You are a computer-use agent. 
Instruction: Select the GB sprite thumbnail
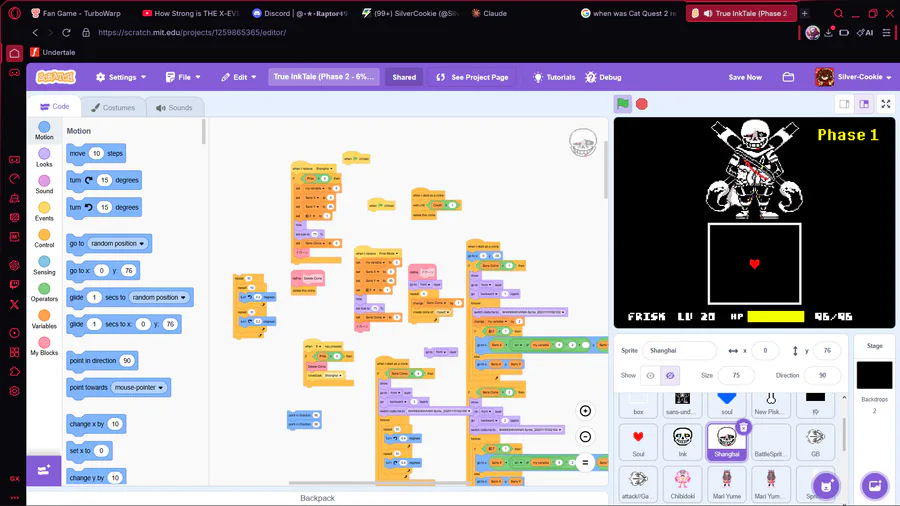point(815,442)
